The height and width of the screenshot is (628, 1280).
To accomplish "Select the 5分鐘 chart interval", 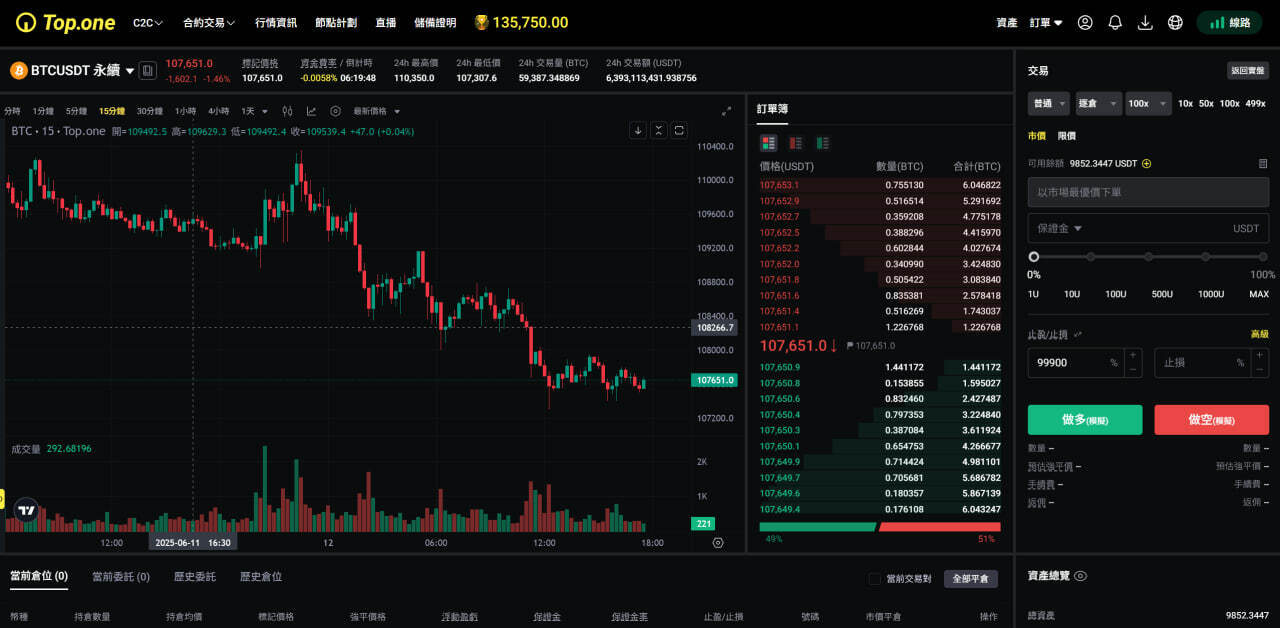I will tap(76, 111).
